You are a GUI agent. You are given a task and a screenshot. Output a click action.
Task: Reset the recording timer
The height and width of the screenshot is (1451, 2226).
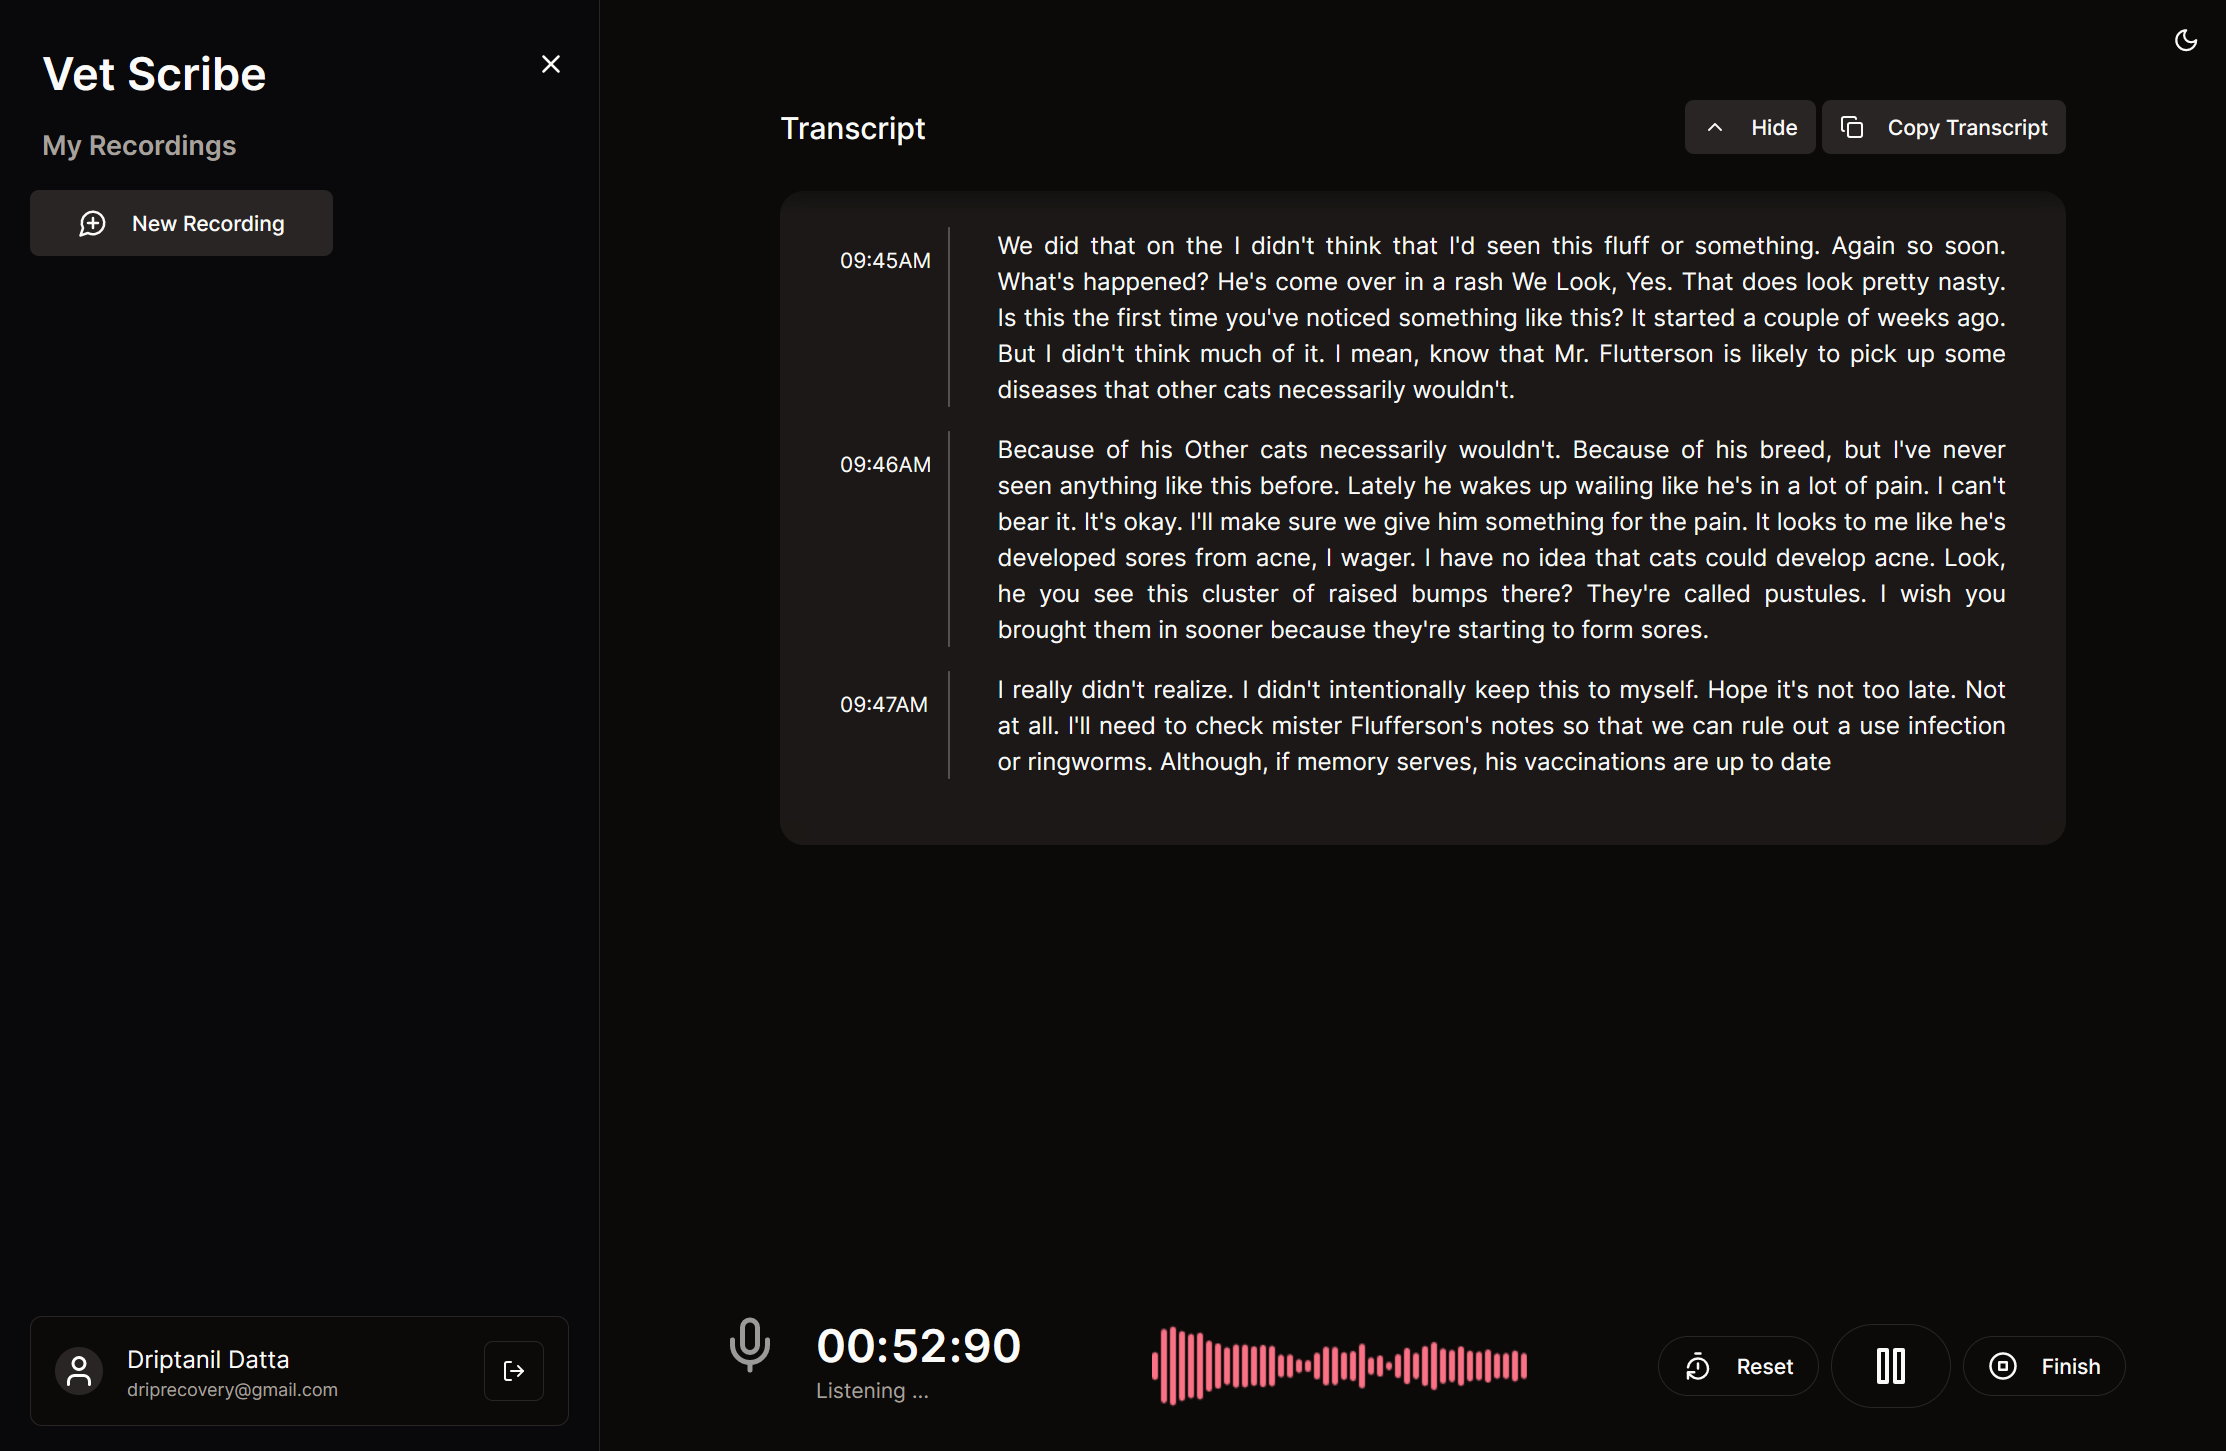point(1739,1366)
